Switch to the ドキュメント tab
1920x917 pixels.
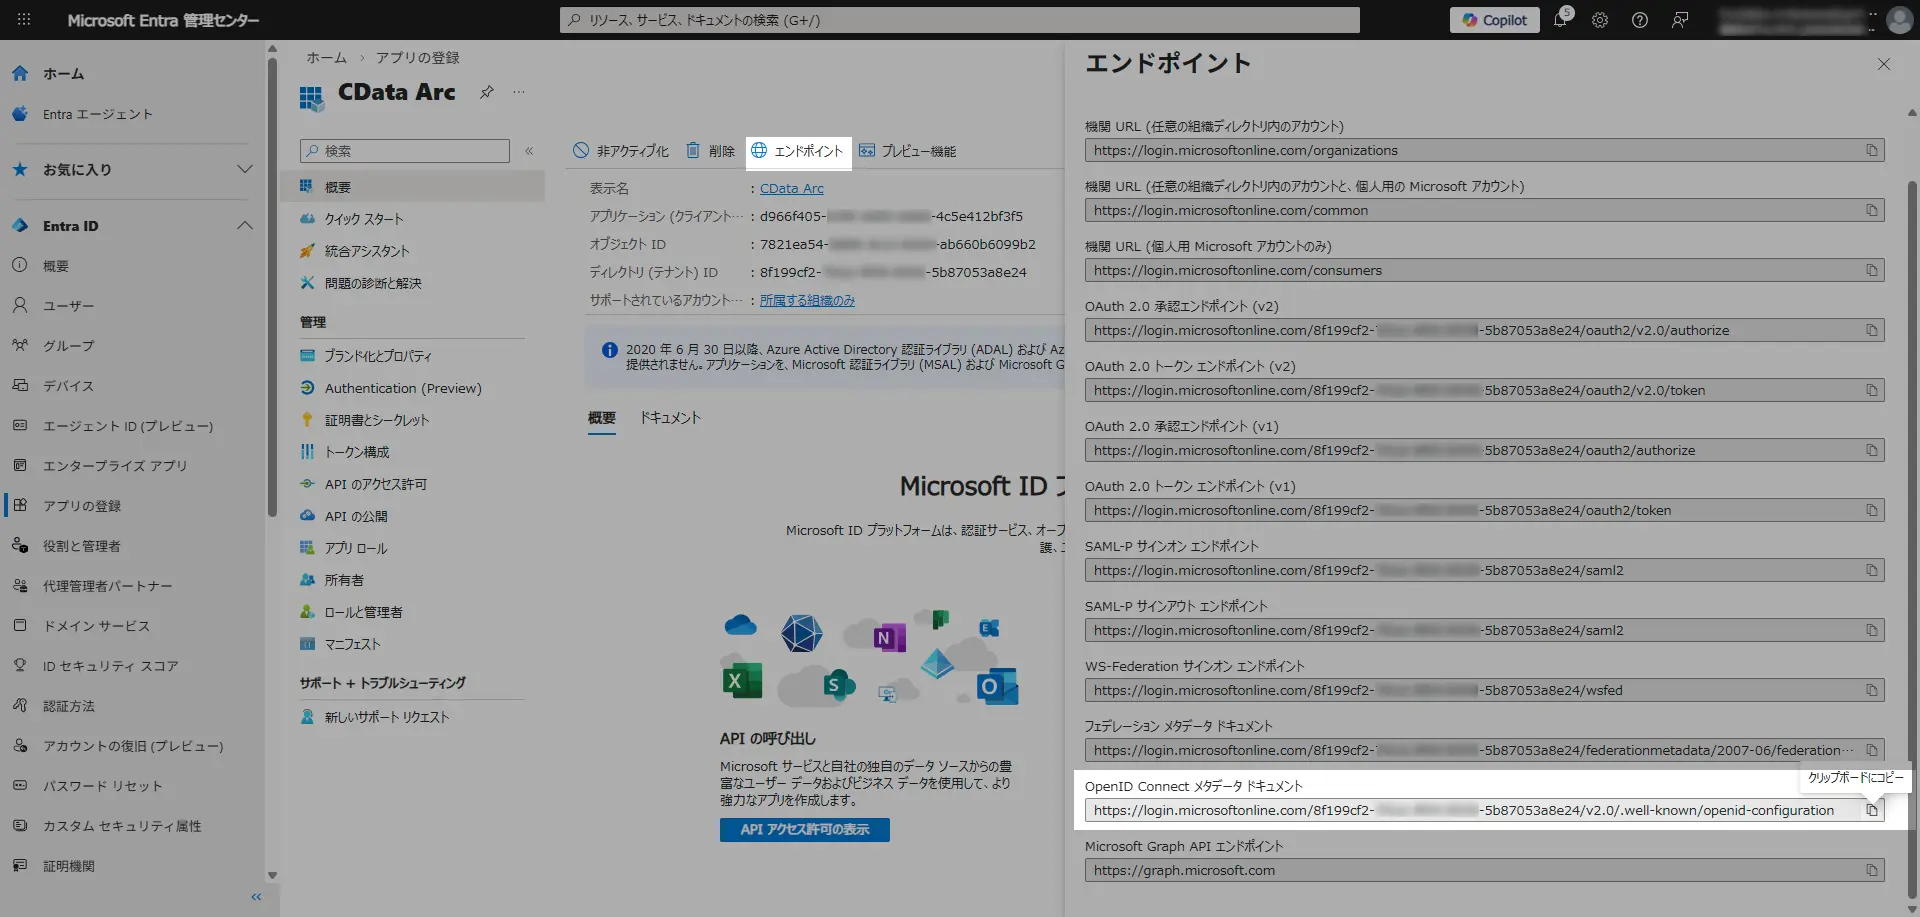click(670, 418)
